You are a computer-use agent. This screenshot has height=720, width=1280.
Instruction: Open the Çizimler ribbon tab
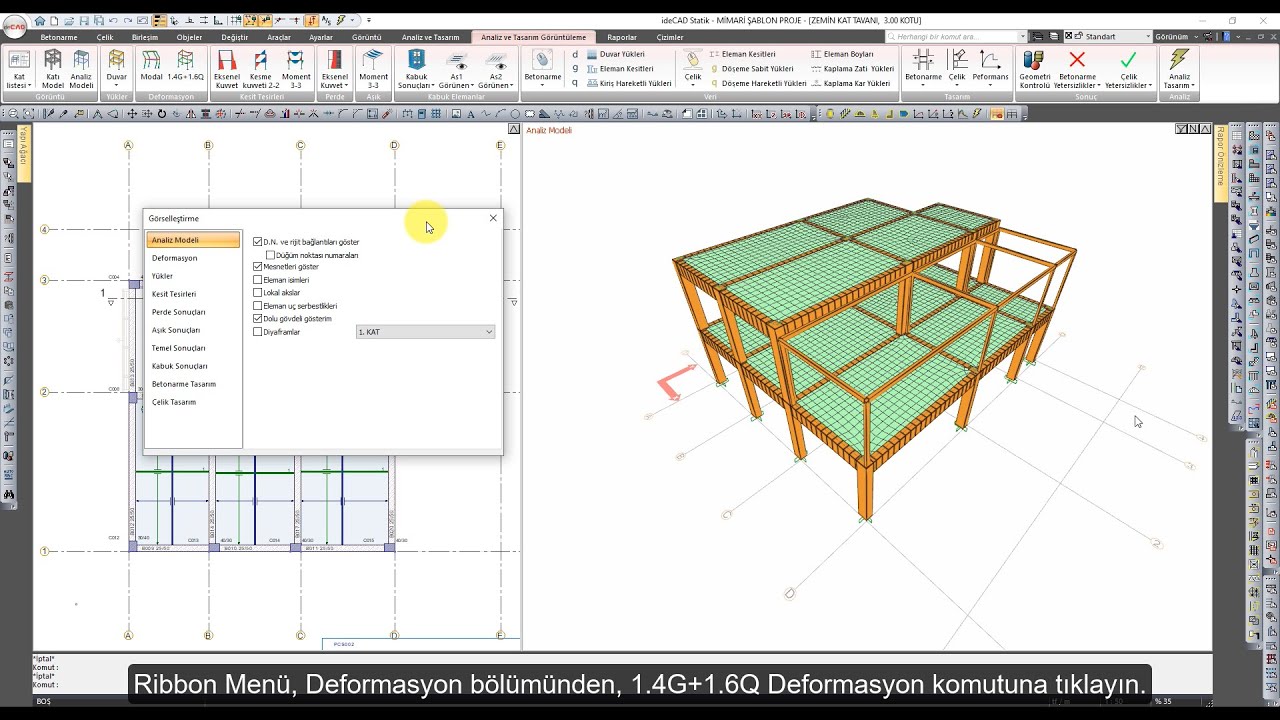pos(670,37)
